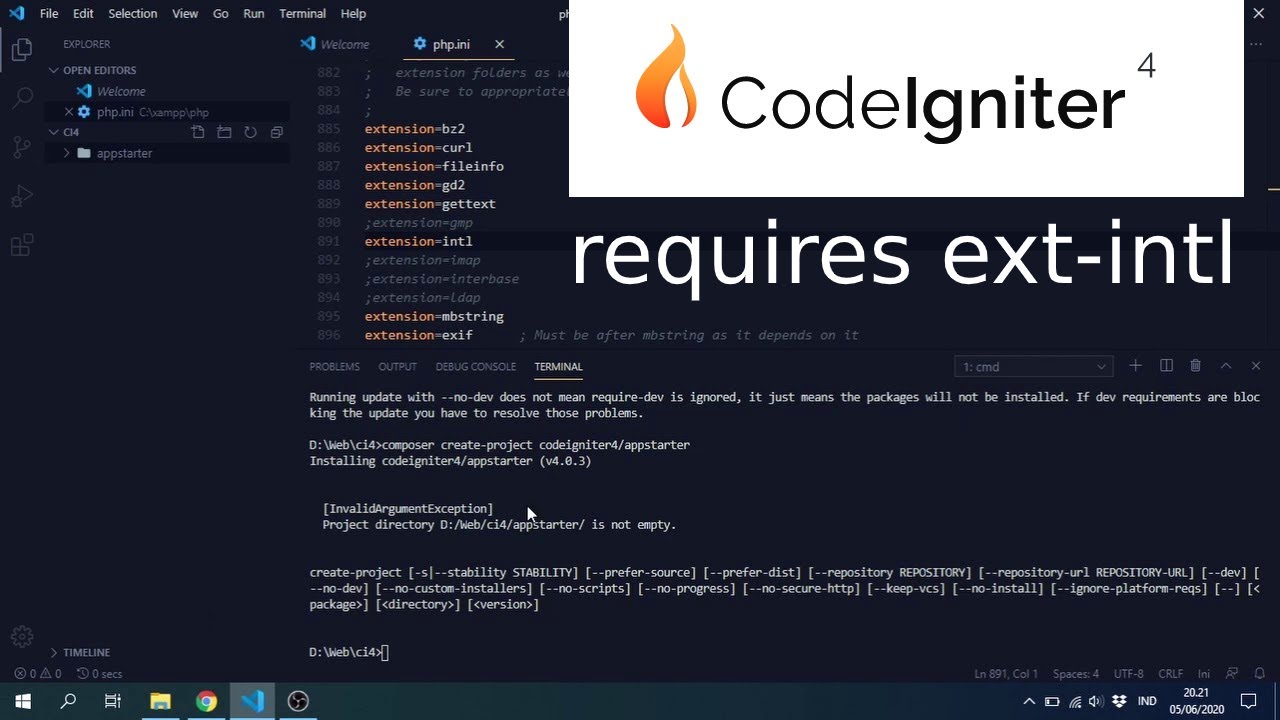The image size is (1280, 720).
Task: Open More Actions ellipsis in editor
Action: 1256,44
